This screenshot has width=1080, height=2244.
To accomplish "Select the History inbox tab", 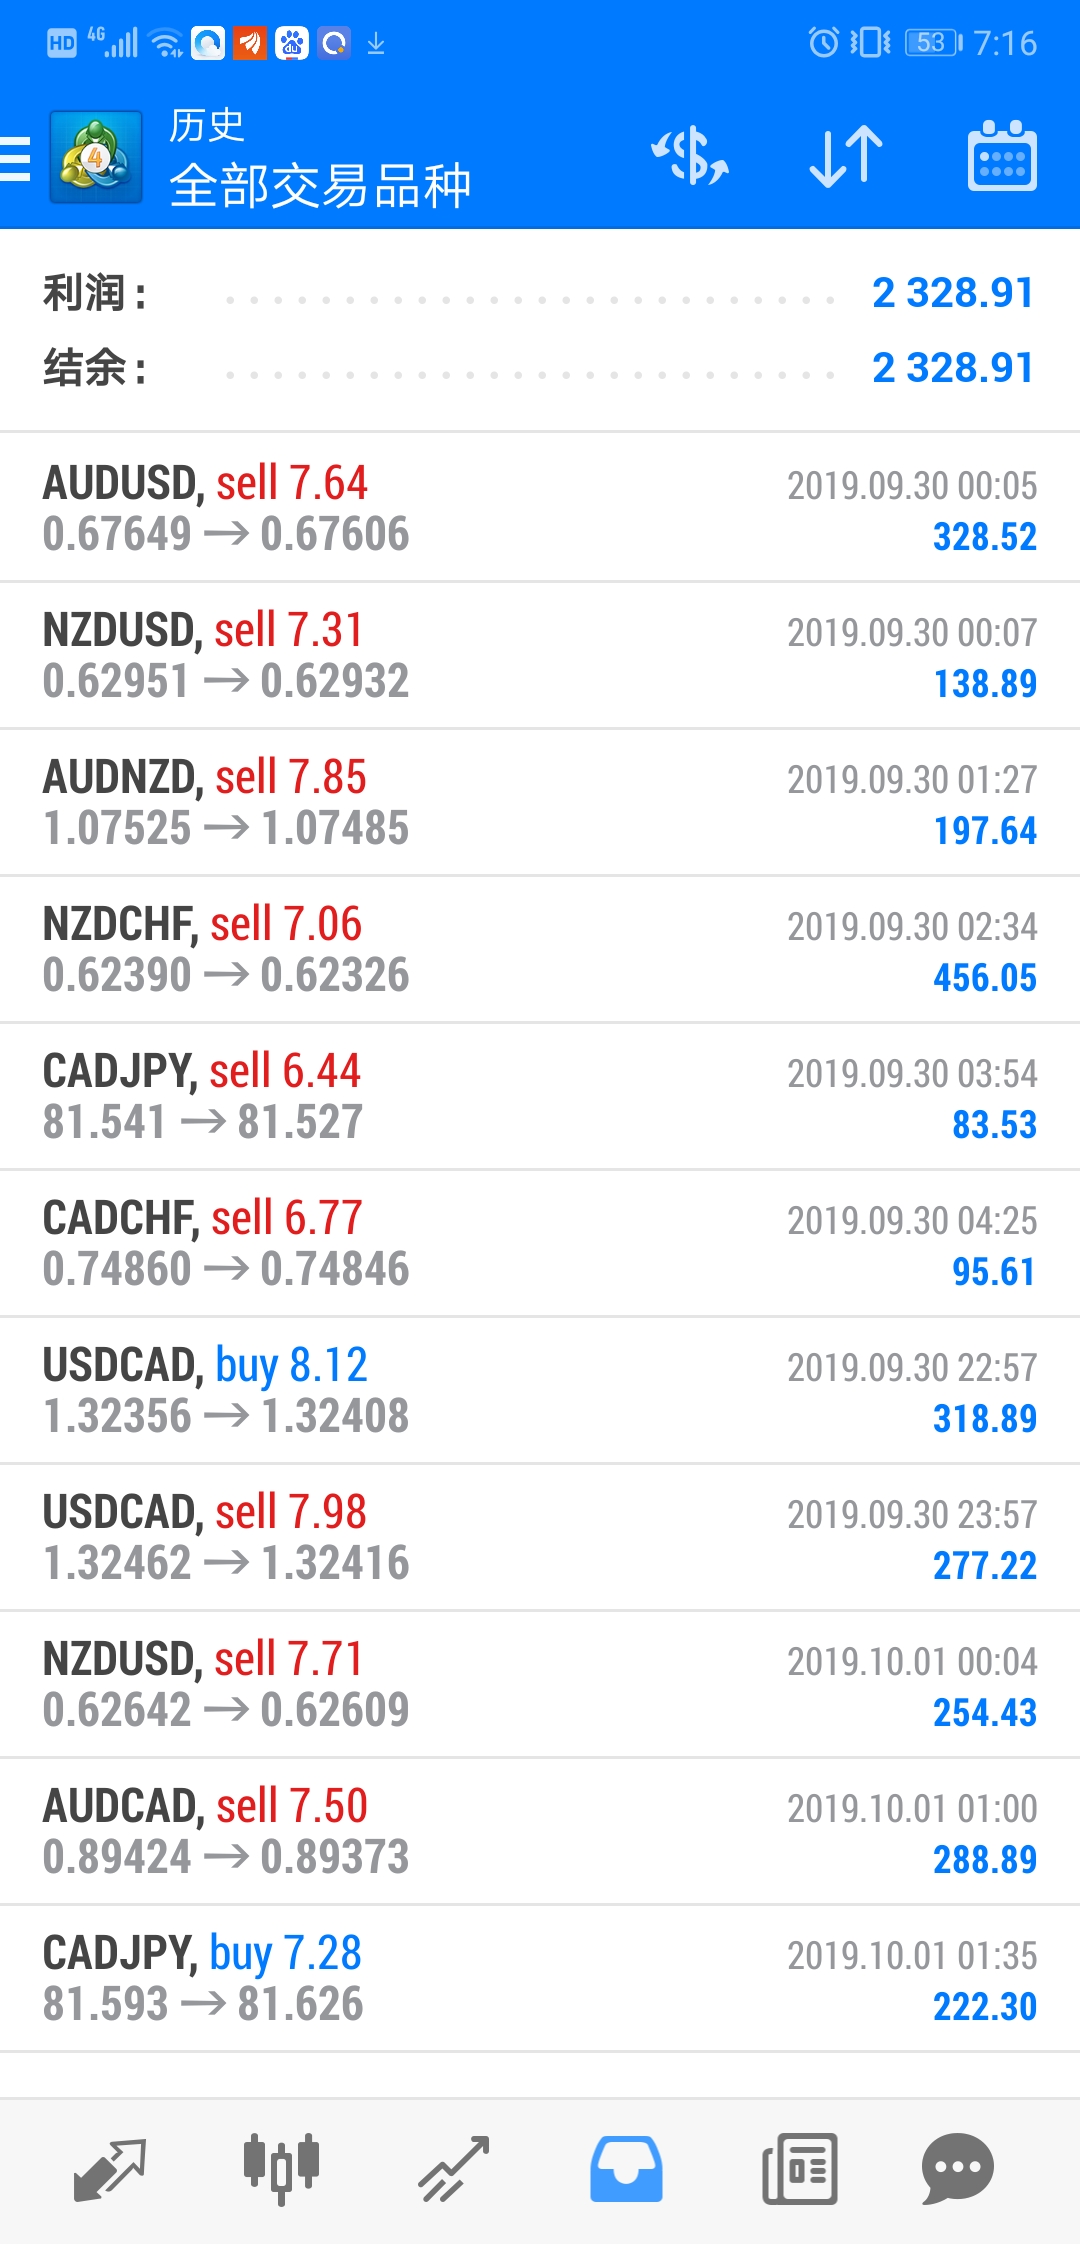I will [626, 2168].
